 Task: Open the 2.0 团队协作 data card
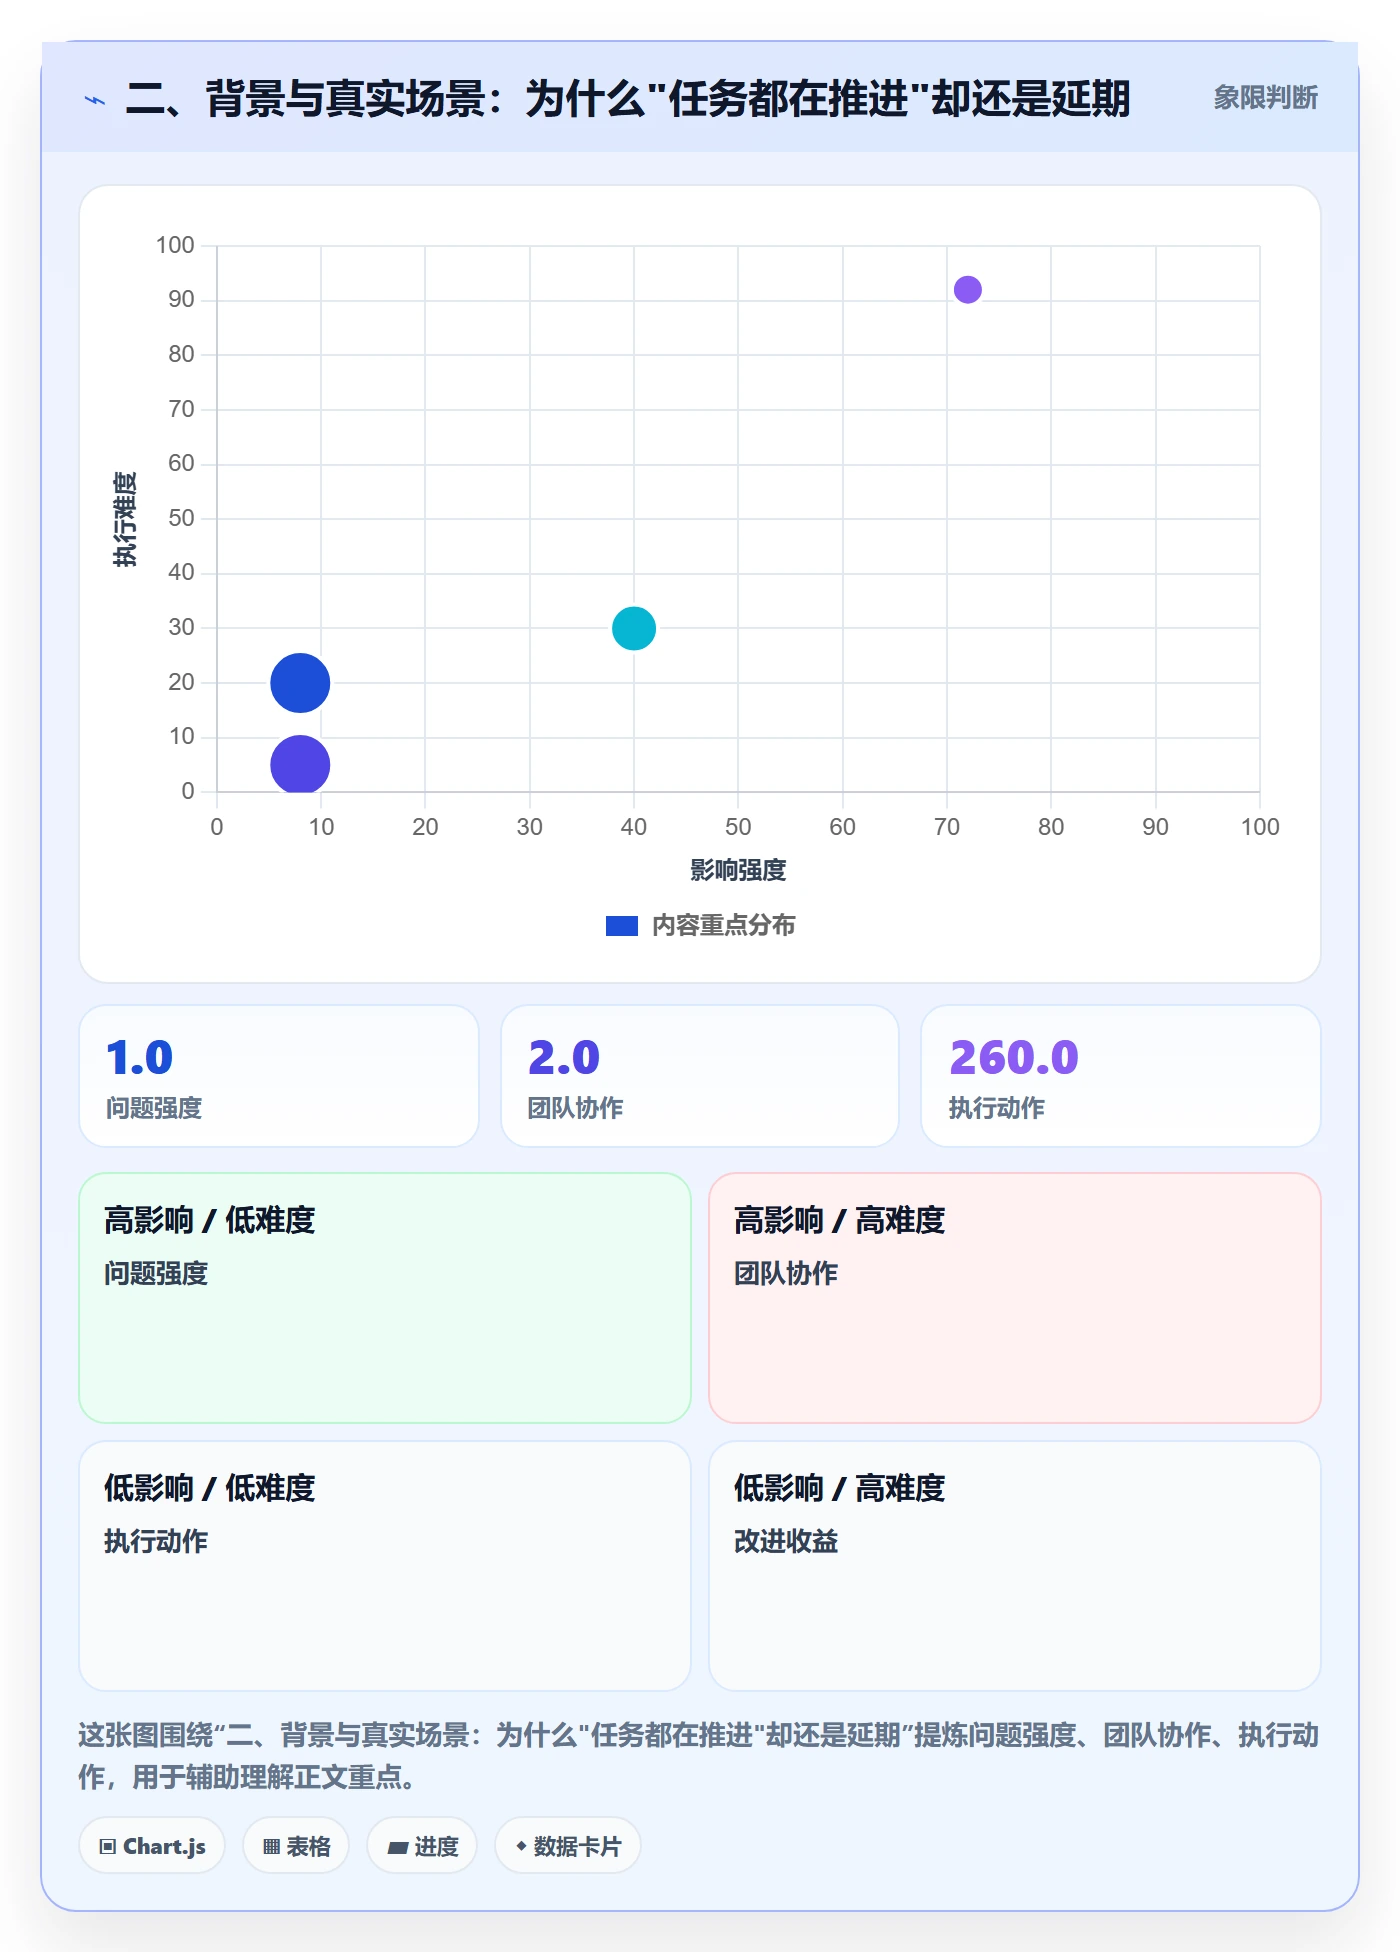tap(700, 1076)
